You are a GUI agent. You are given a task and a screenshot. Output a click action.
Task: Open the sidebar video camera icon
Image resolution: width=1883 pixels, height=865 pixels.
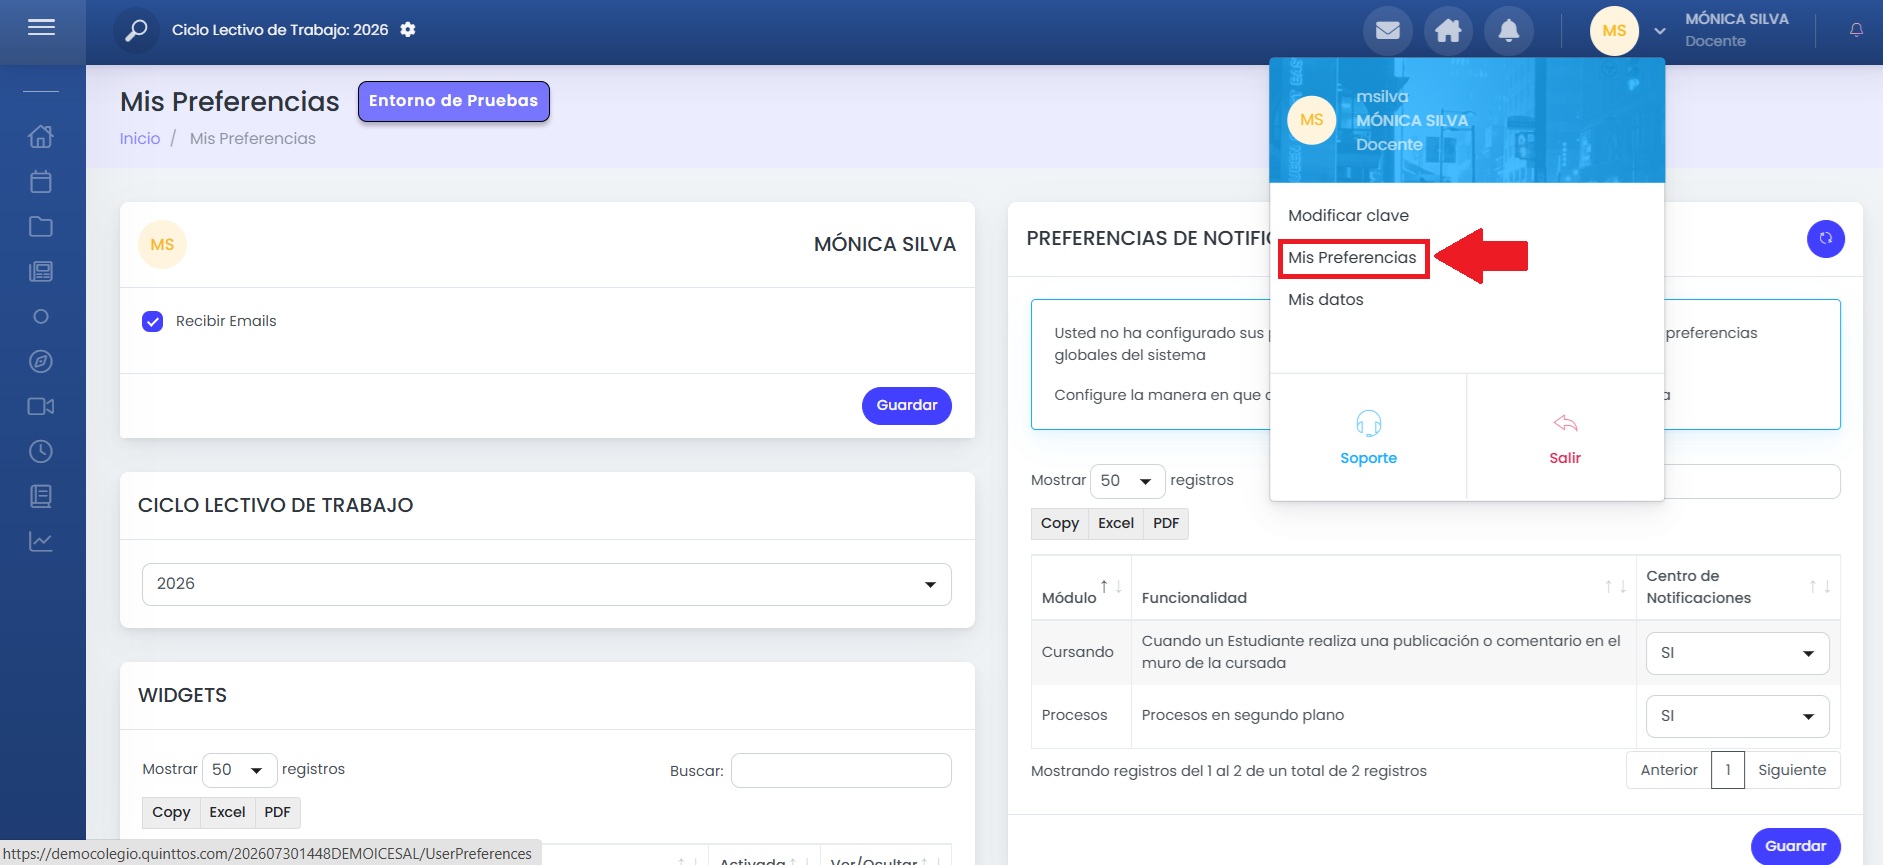41,406
